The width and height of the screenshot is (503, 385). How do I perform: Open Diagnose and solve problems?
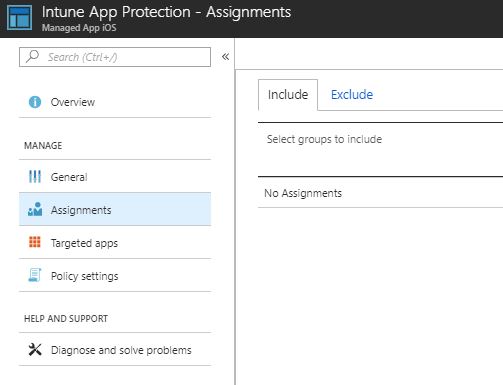[115, 350]
